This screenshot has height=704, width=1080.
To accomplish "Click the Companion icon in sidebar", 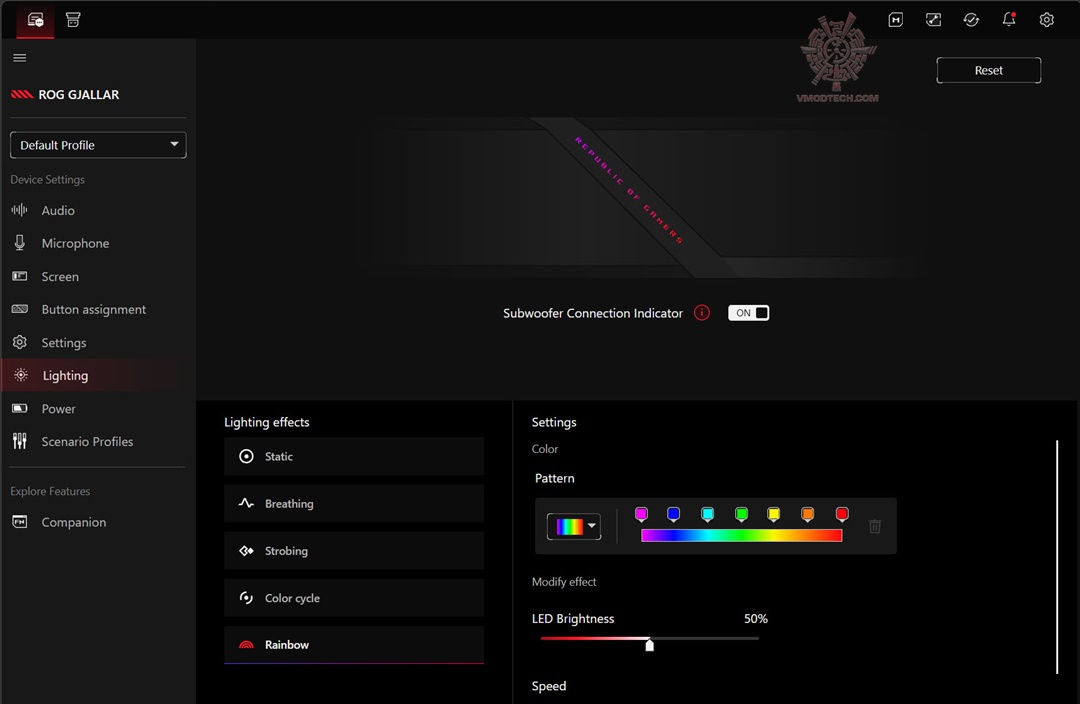I will 20,521.
